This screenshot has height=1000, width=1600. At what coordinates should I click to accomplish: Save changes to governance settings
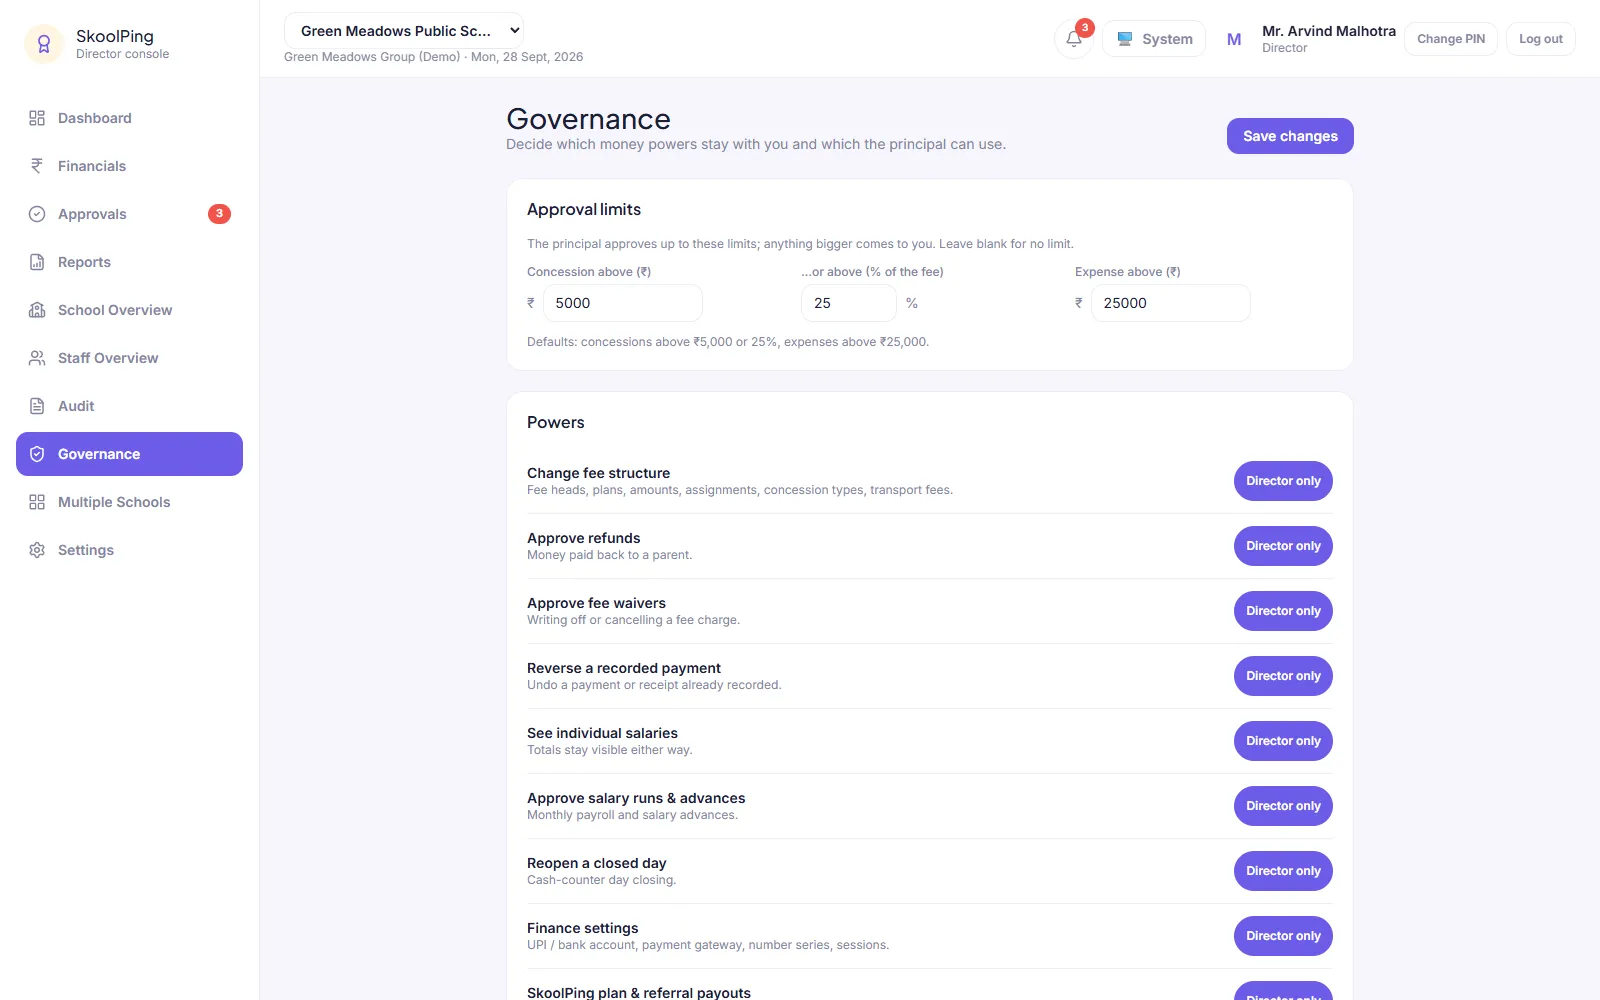pyautogui.click(x=1290, y=136)
